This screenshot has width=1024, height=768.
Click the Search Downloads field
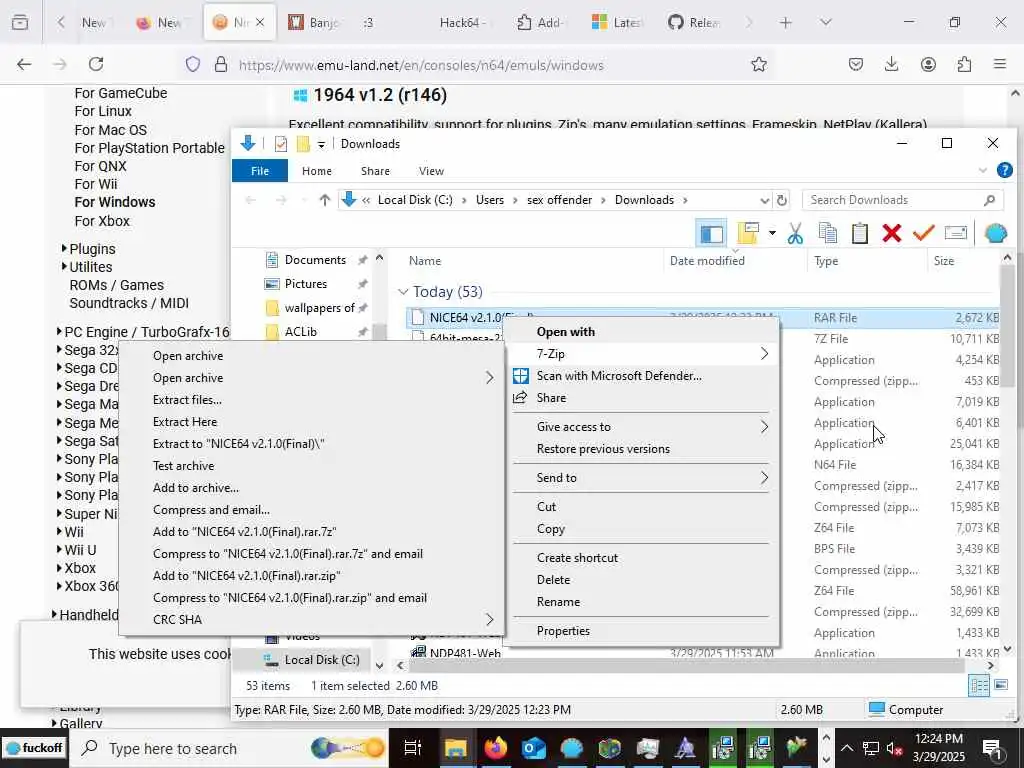[x=903, y=200]
